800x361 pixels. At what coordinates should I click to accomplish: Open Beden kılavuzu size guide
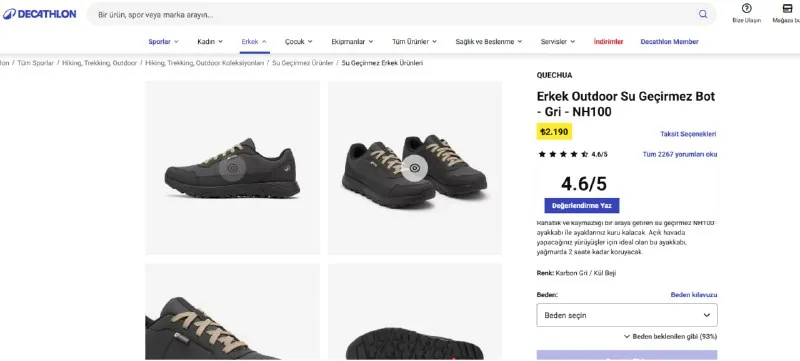[693, 295]
